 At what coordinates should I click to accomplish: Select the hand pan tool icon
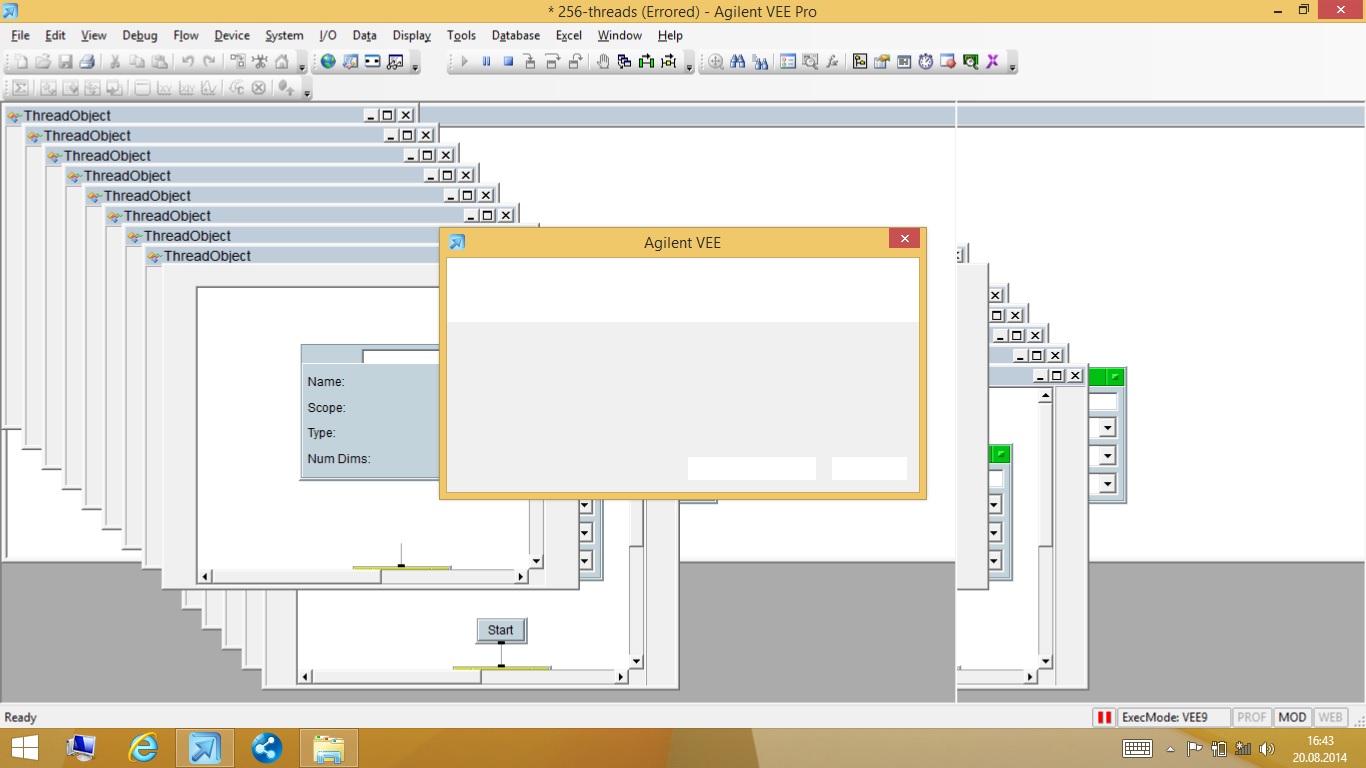[603, 62]
